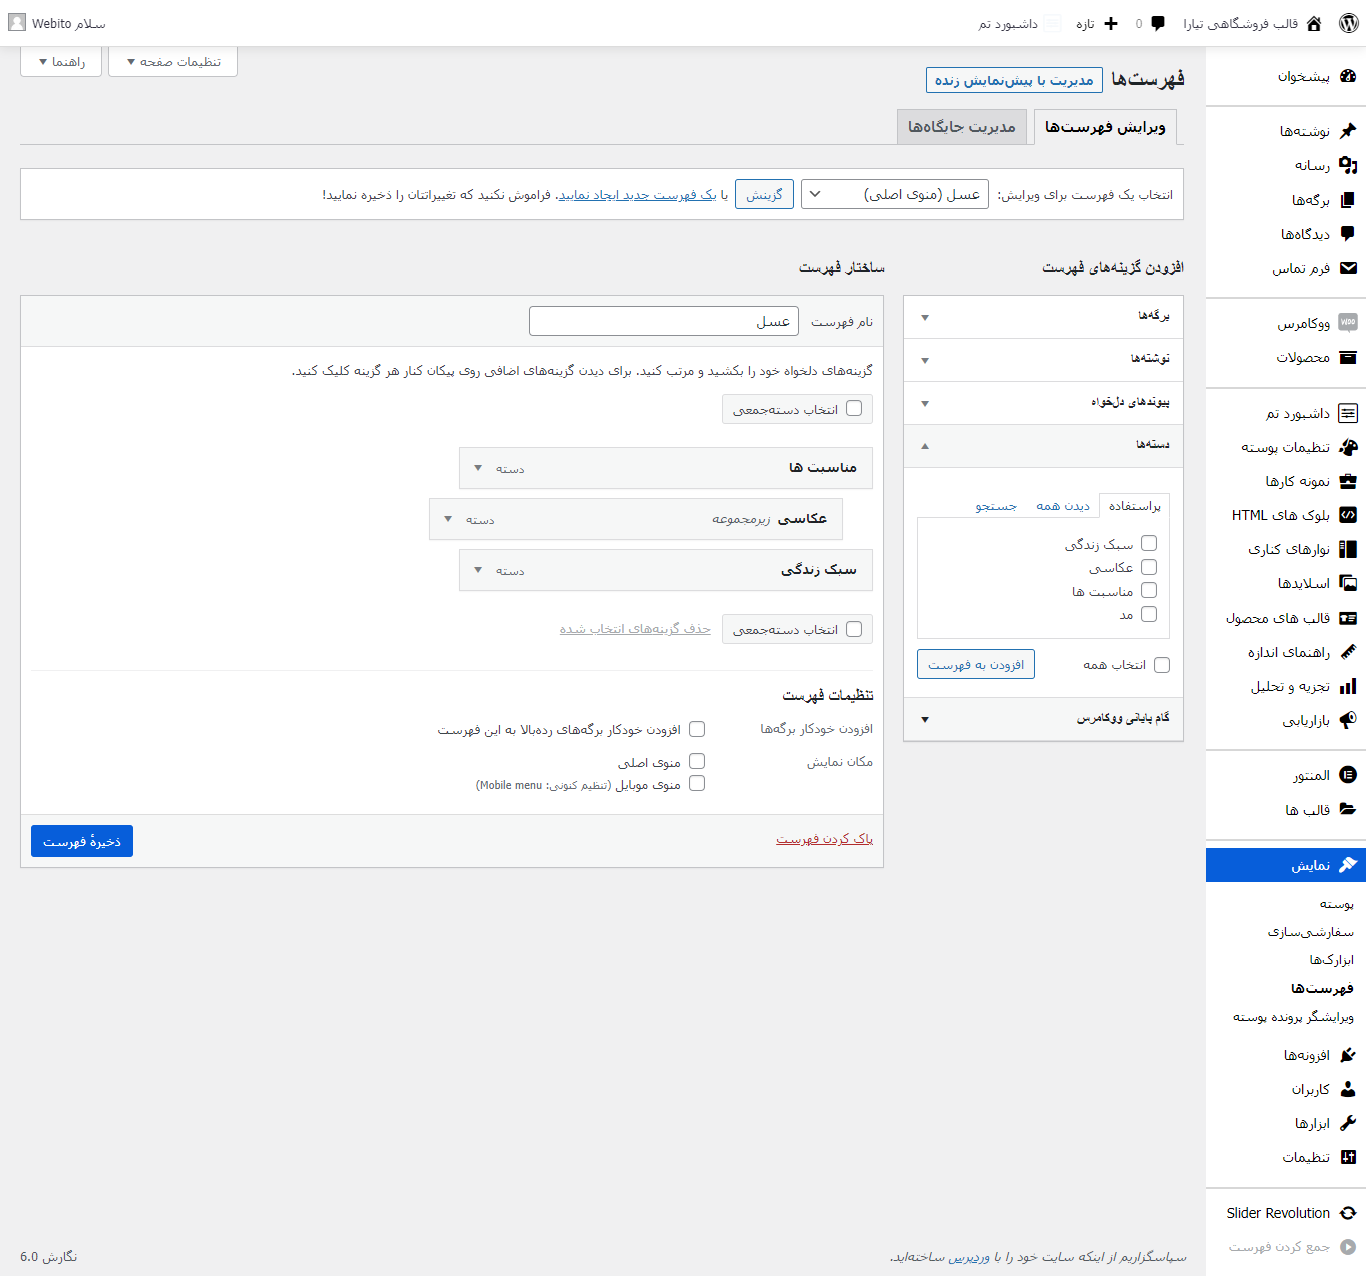Check the عکاسی category checkbox

(1149, 567)
